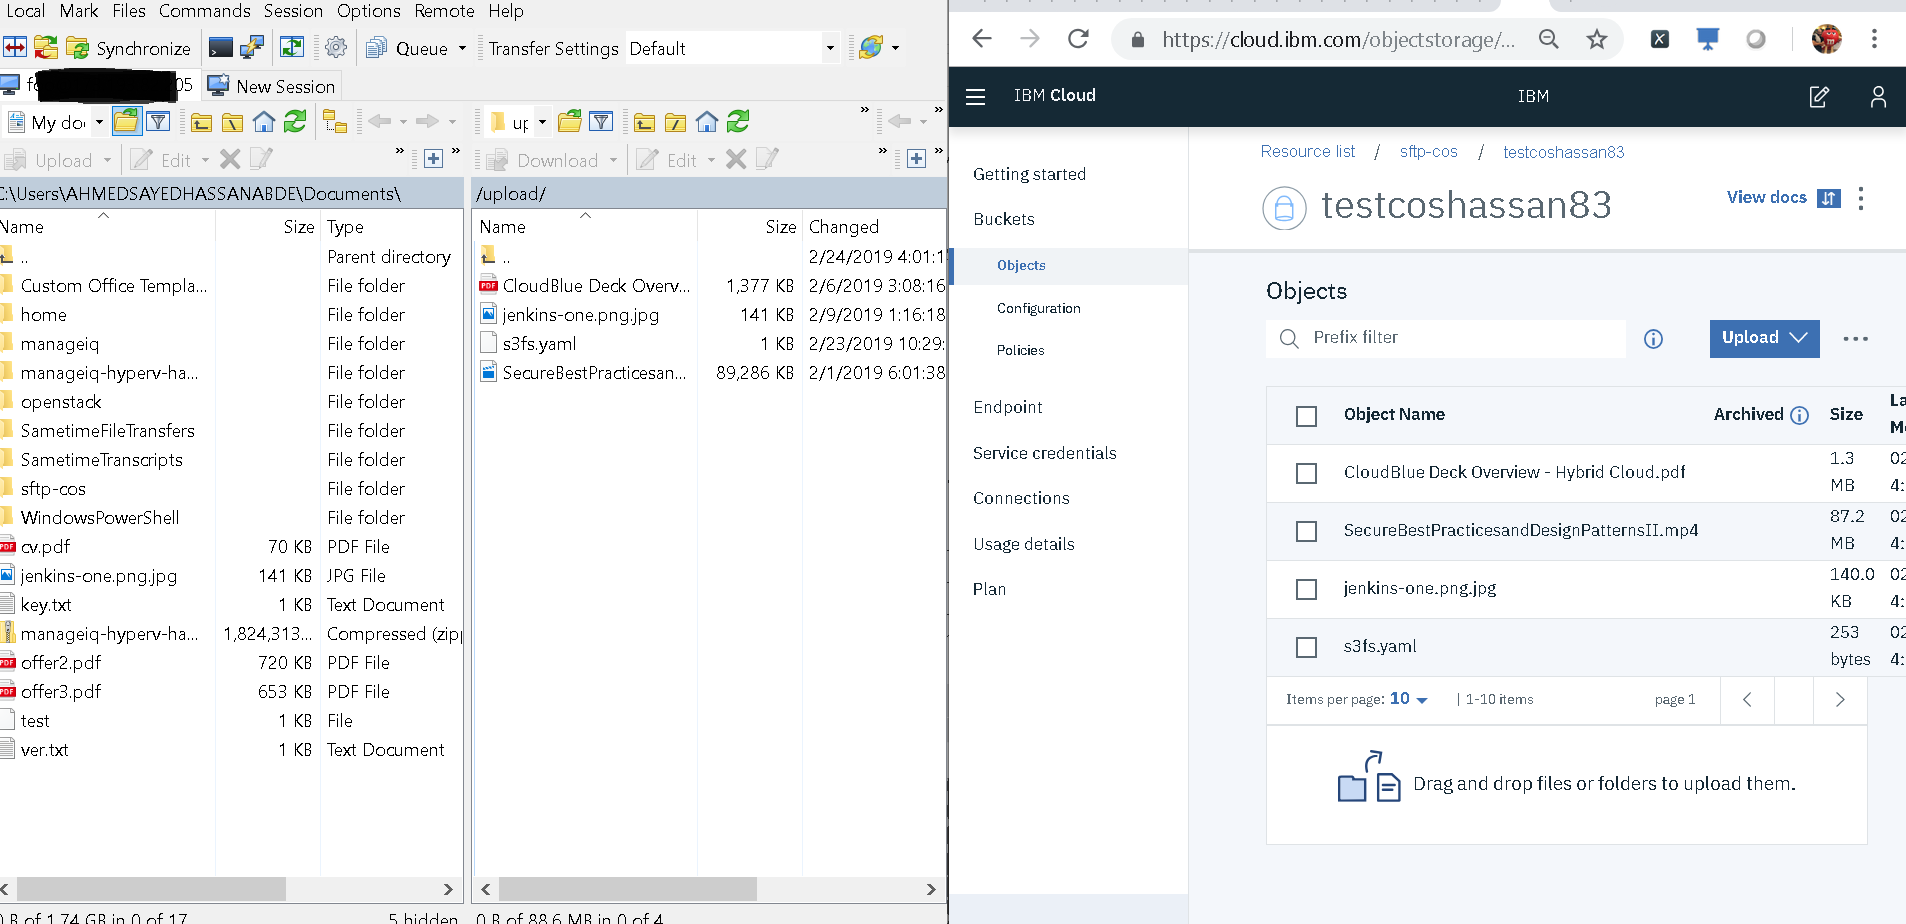
Task: Open WinSCP Preferences gear icon
Action: point(336,47)
